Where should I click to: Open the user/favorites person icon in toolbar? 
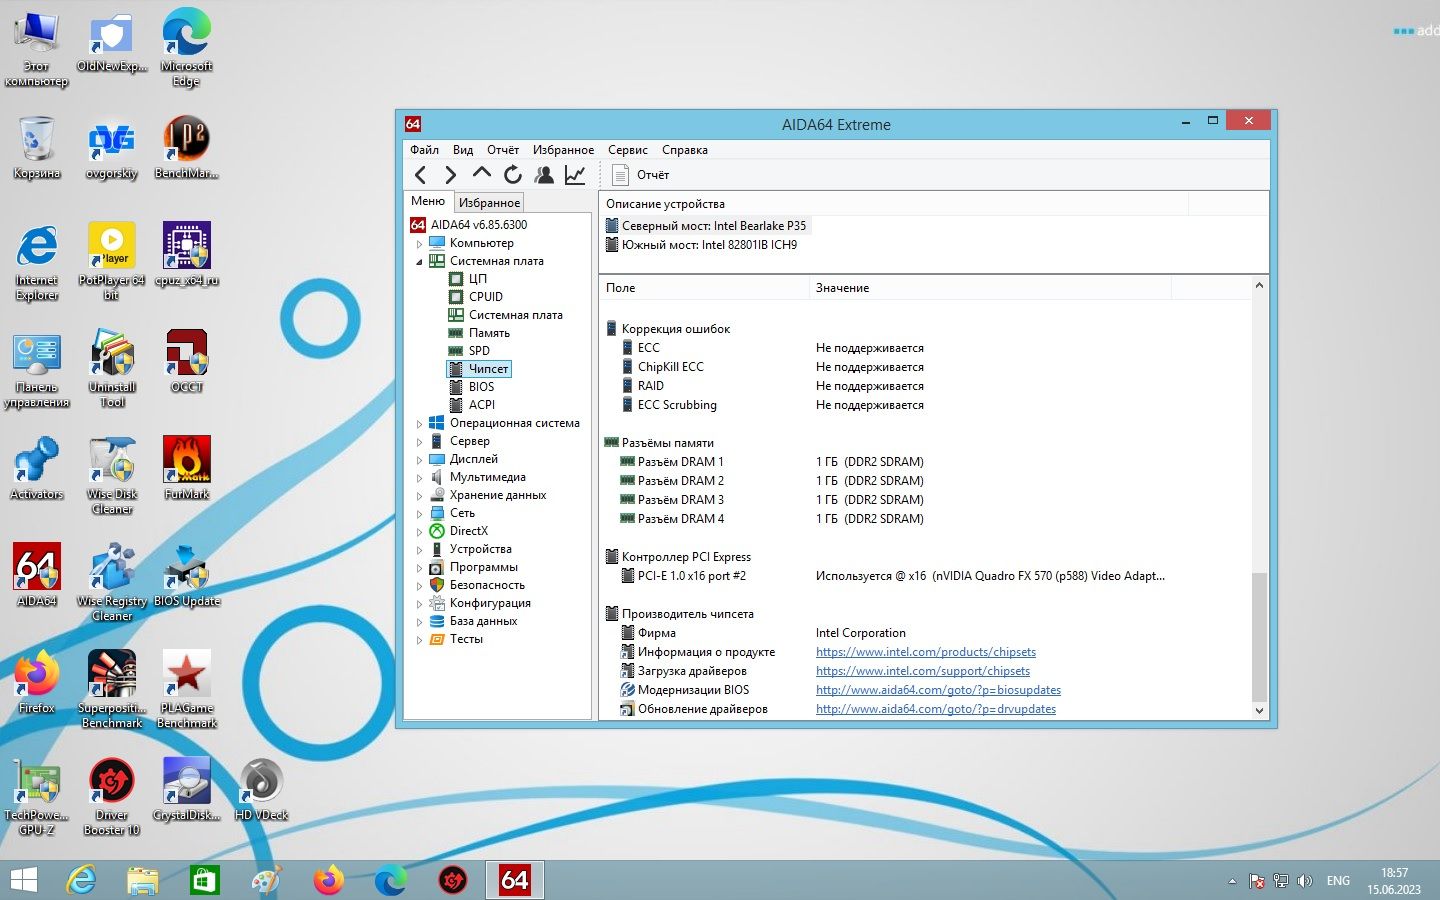tap(544, 175)
